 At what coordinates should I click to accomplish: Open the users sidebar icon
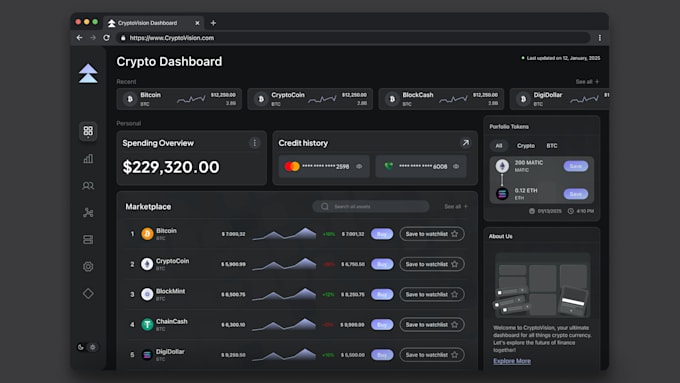pyautogui.click(x=88, y=186)
